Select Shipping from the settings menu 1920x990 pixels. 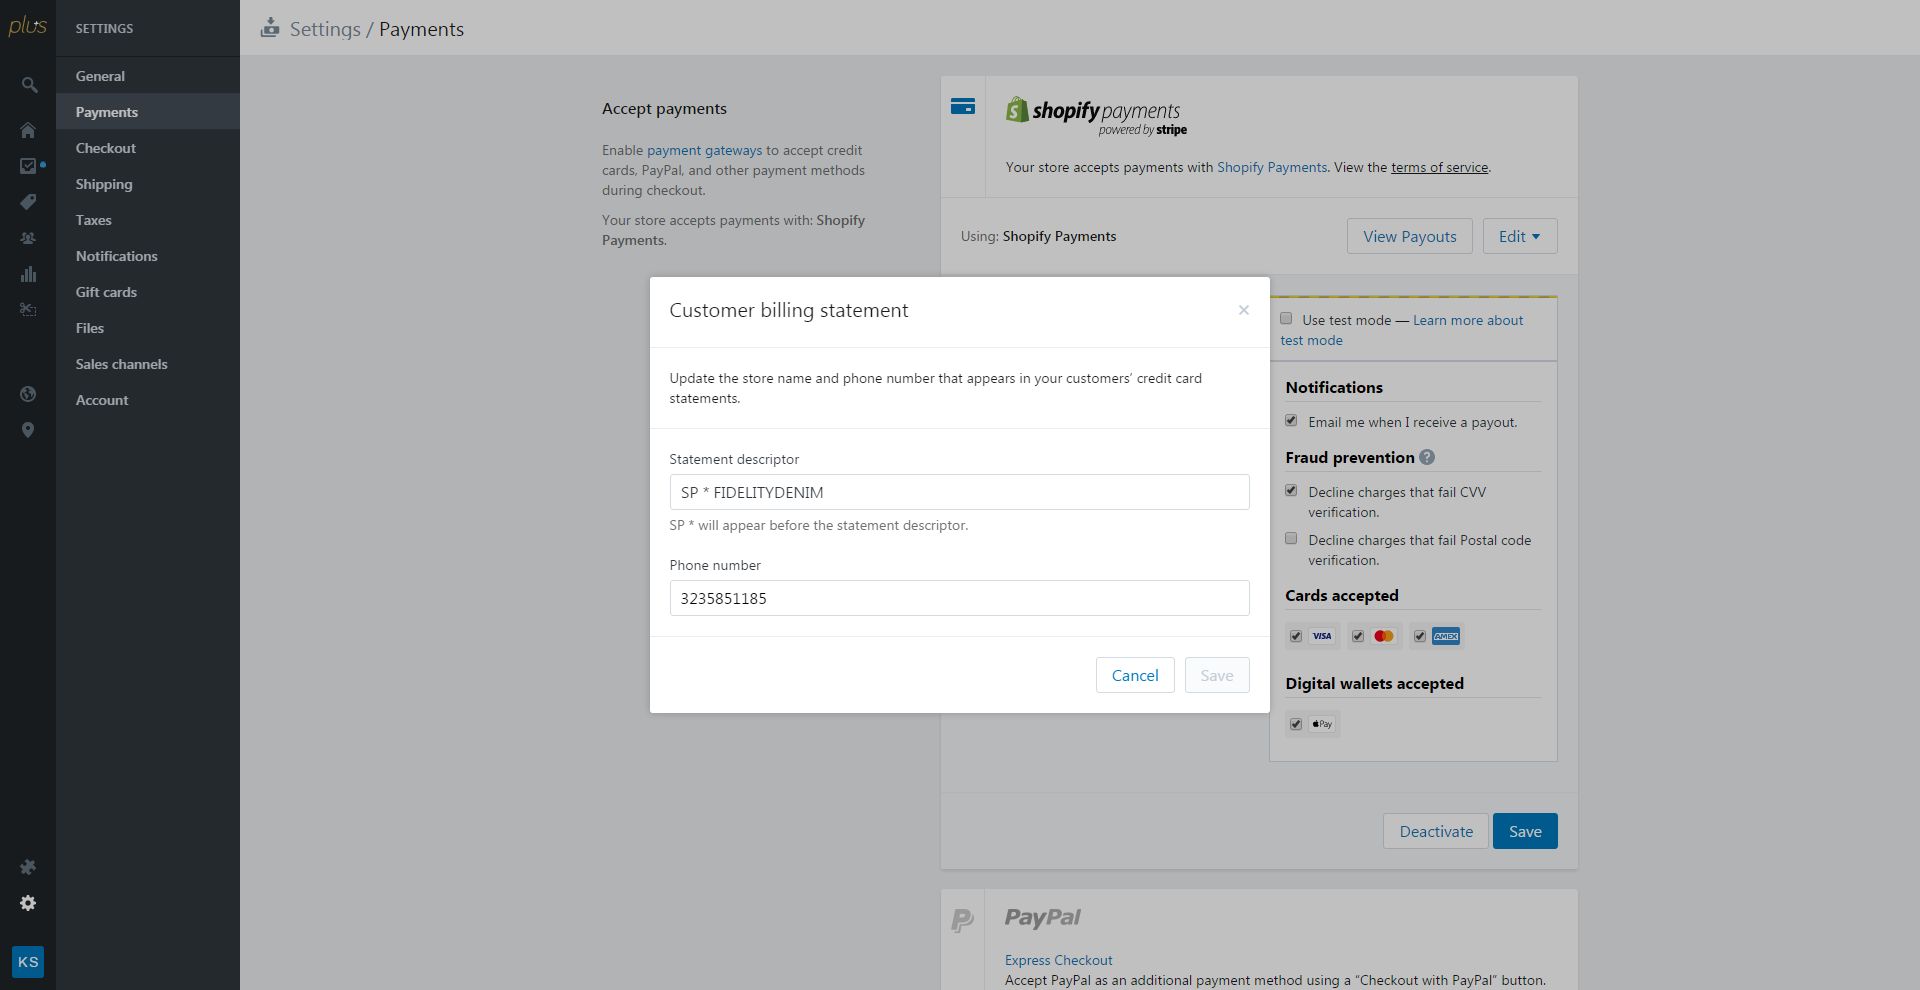(104, 184)
